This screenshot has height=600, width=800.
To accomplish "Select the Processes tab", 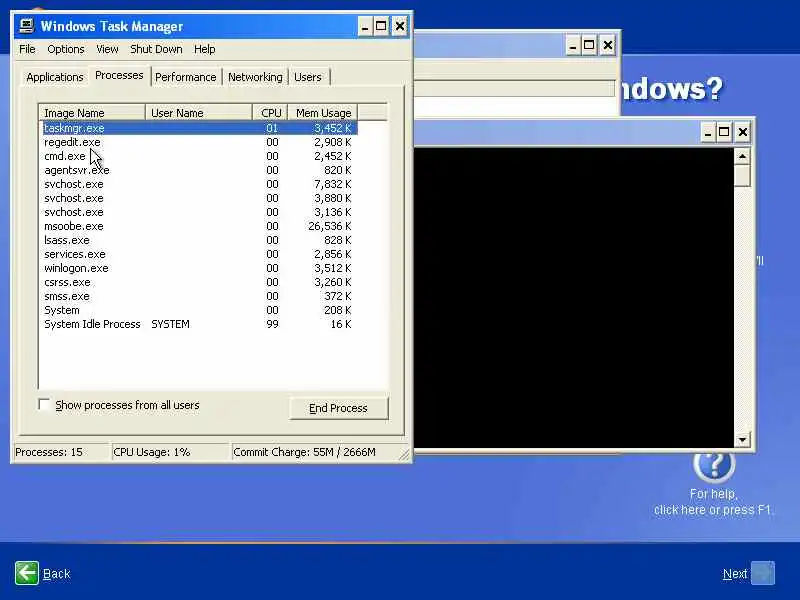I will coord(119,76).
